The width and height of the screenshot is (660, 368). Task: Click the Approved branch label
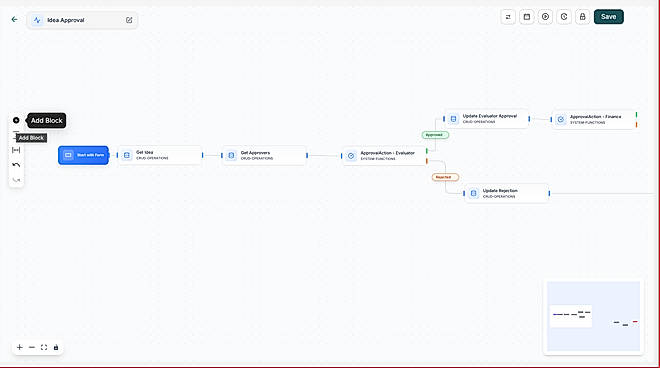(435, 135)
